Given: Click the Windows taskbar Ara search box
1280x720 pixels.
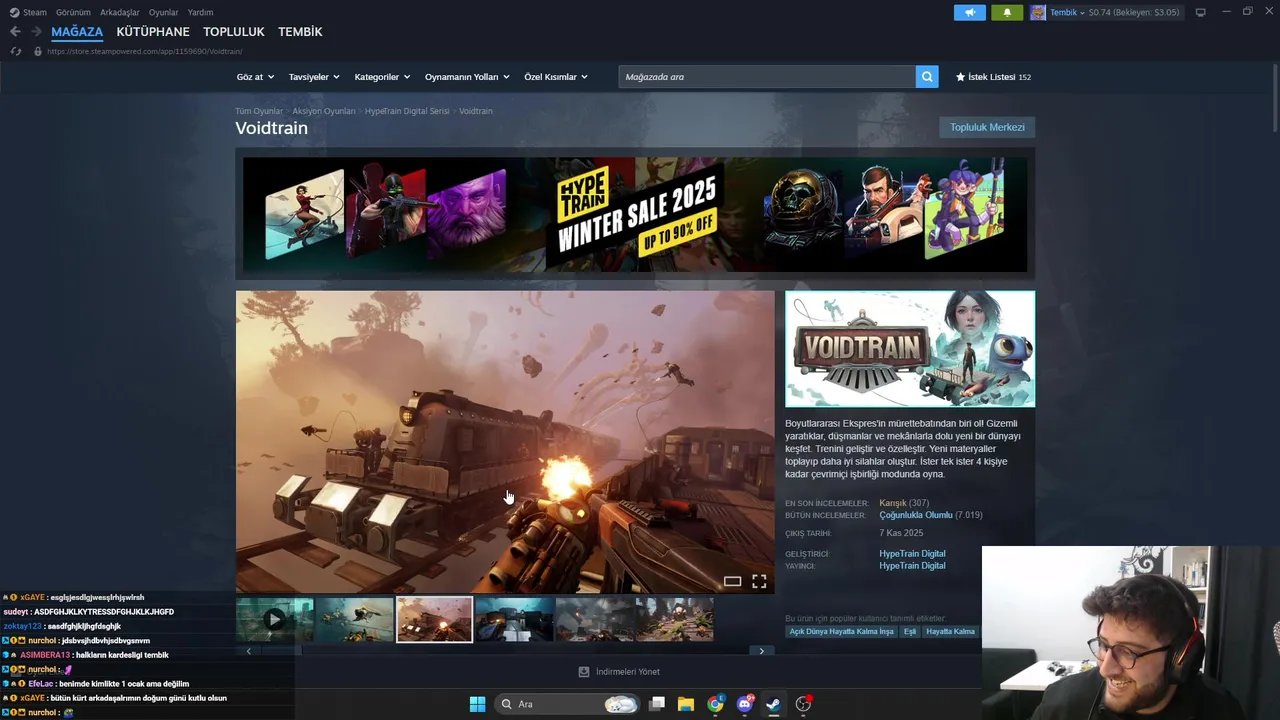Looking at the screenshot, I should (568, 704).
